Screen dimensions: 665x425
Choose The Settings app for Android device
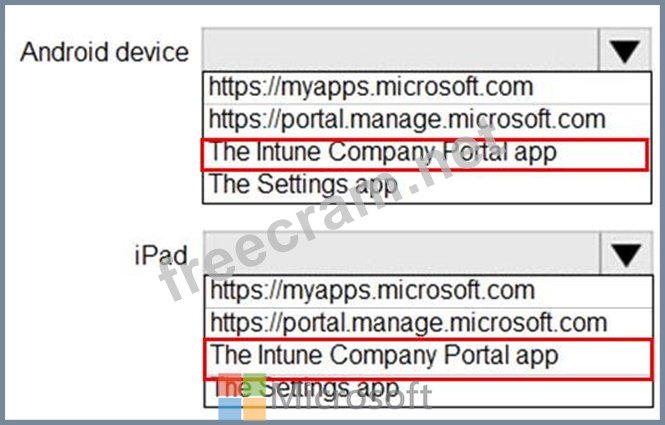click(427, 187)
